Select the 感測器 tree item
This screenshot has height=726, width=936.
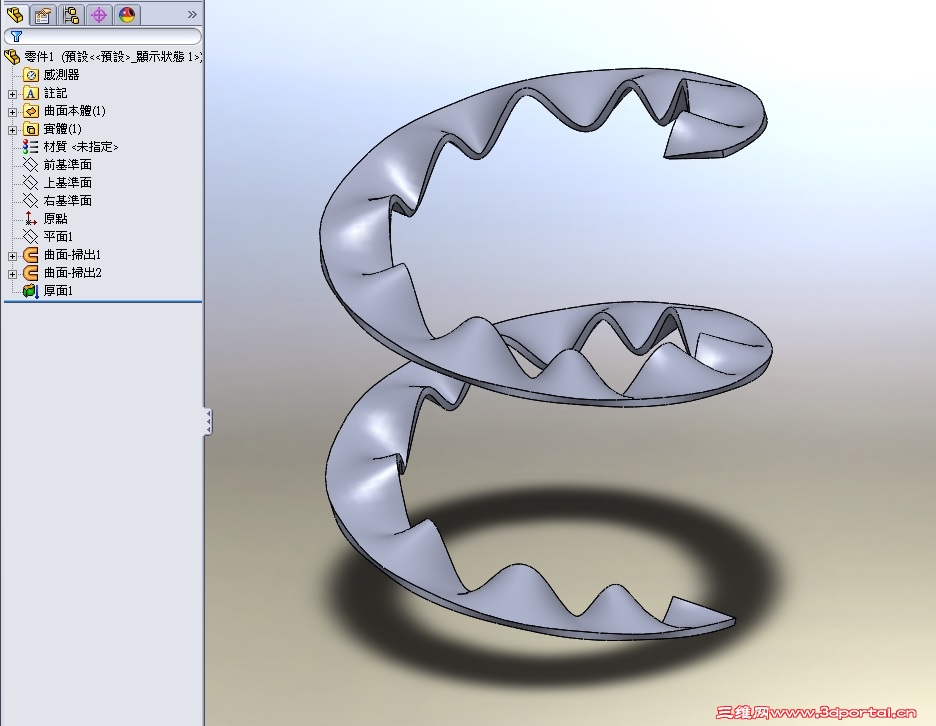pyautogui.click(x=61, y=75)
